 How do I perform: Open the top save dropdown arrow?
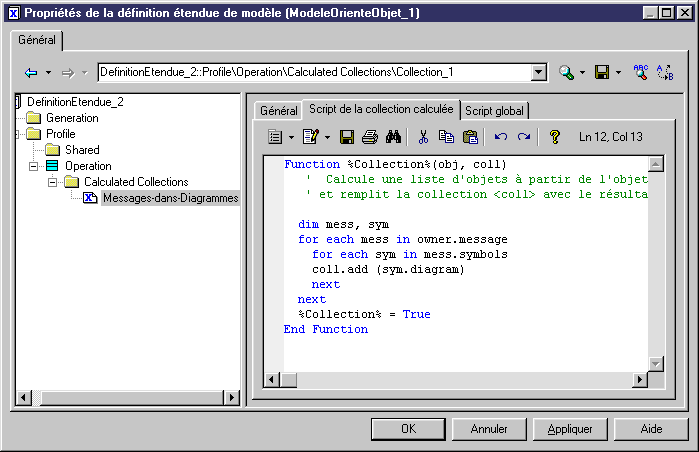point(618,73)
